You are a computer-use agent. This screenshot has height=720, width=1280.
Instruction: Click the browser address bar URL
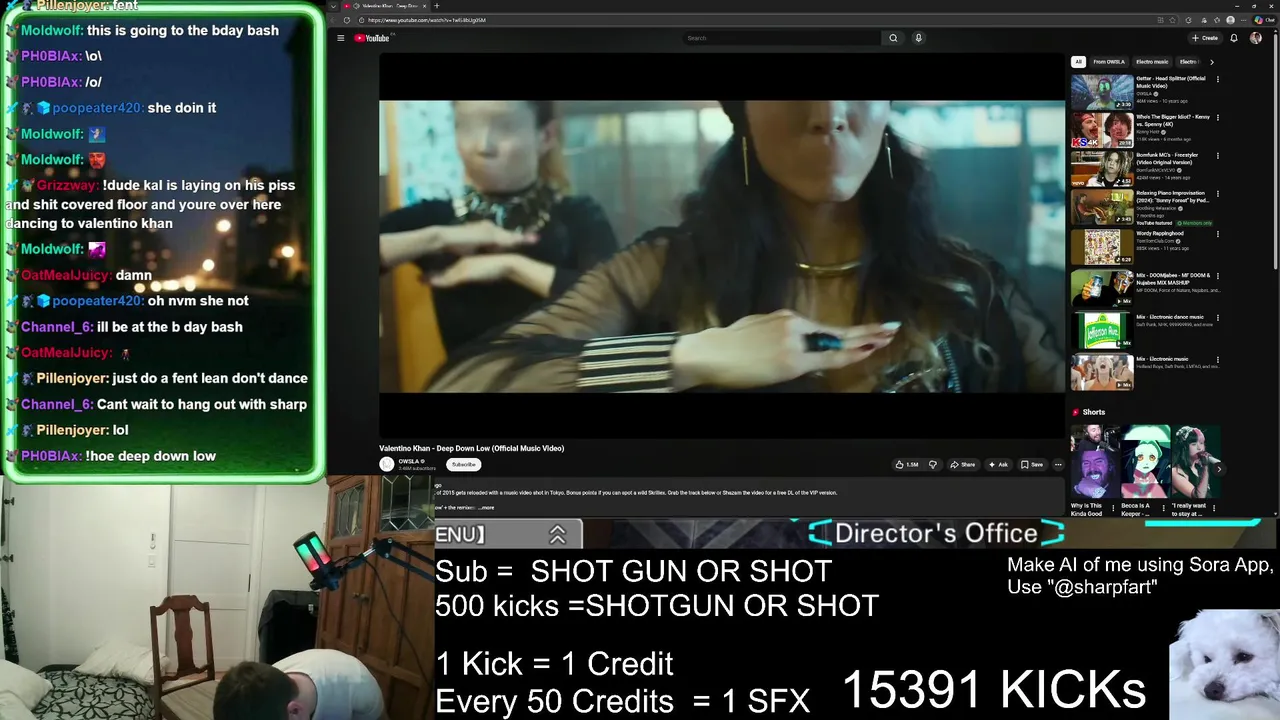point(427,20)
